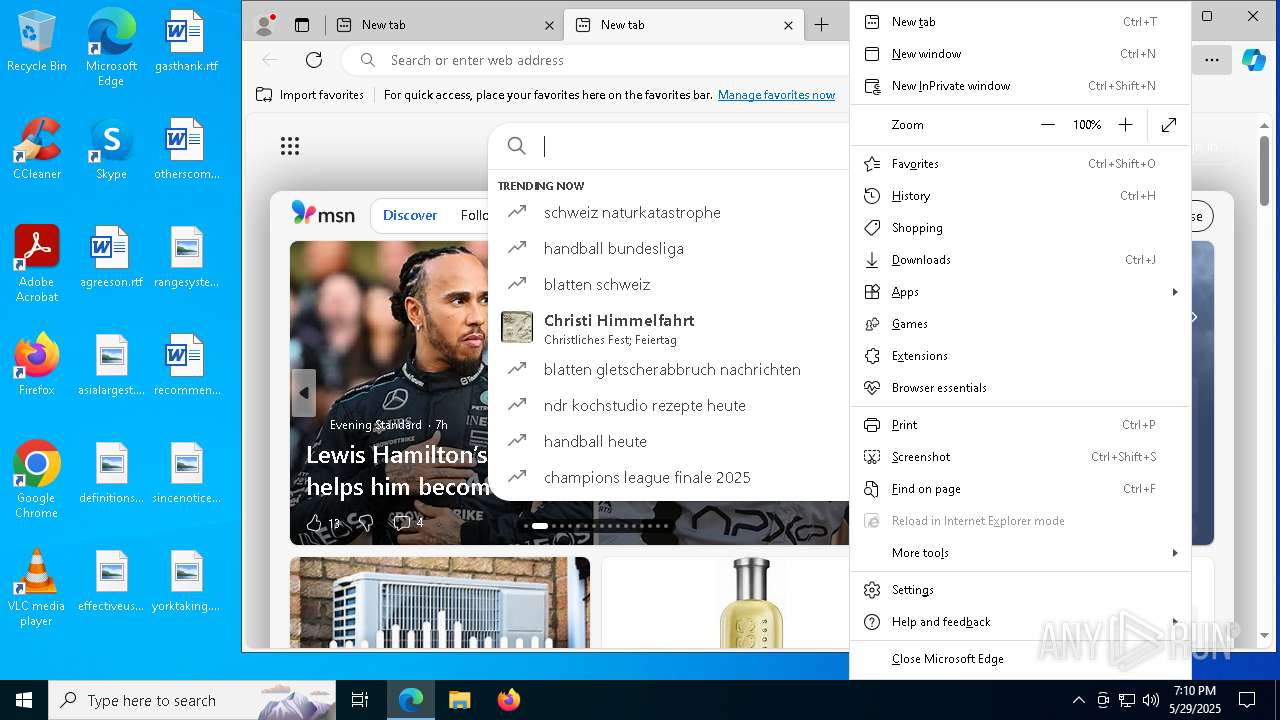Refresh the page with the reload icon
1280x720 pixels.
(x=314, y=60)
